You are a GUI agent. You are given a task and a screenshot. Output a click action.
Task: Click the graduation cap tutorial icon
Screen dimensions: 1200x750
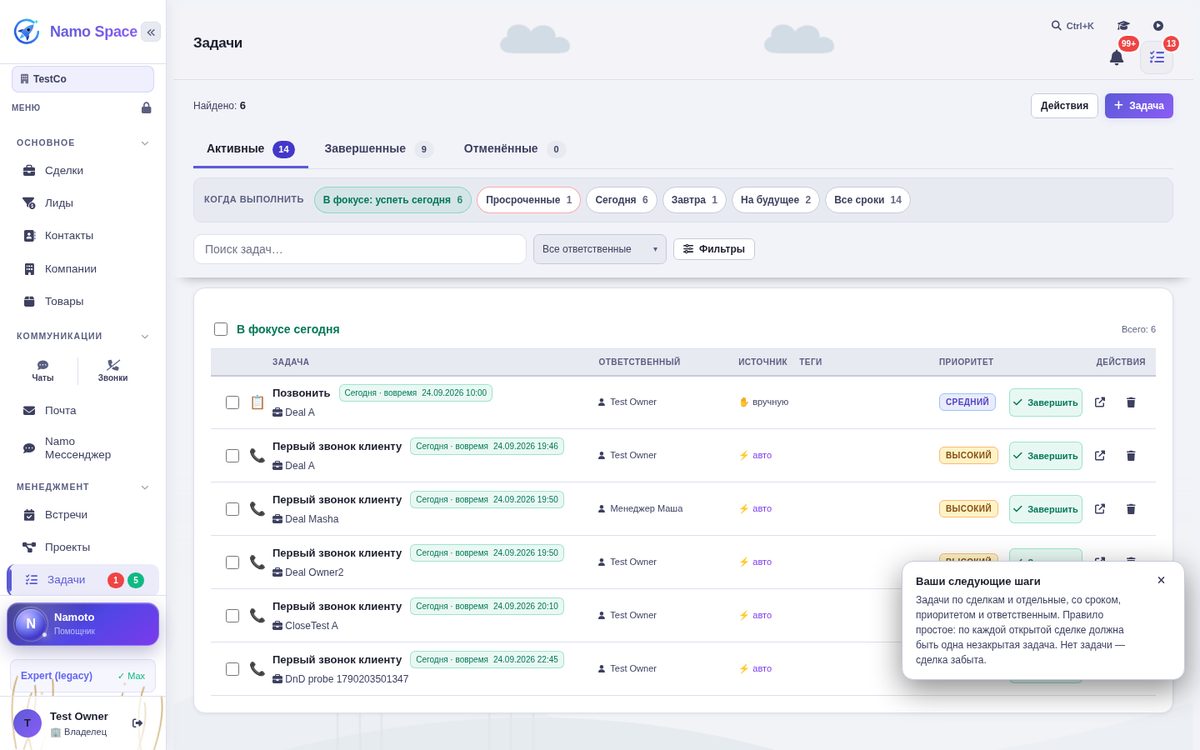[x=1123, y=26]
